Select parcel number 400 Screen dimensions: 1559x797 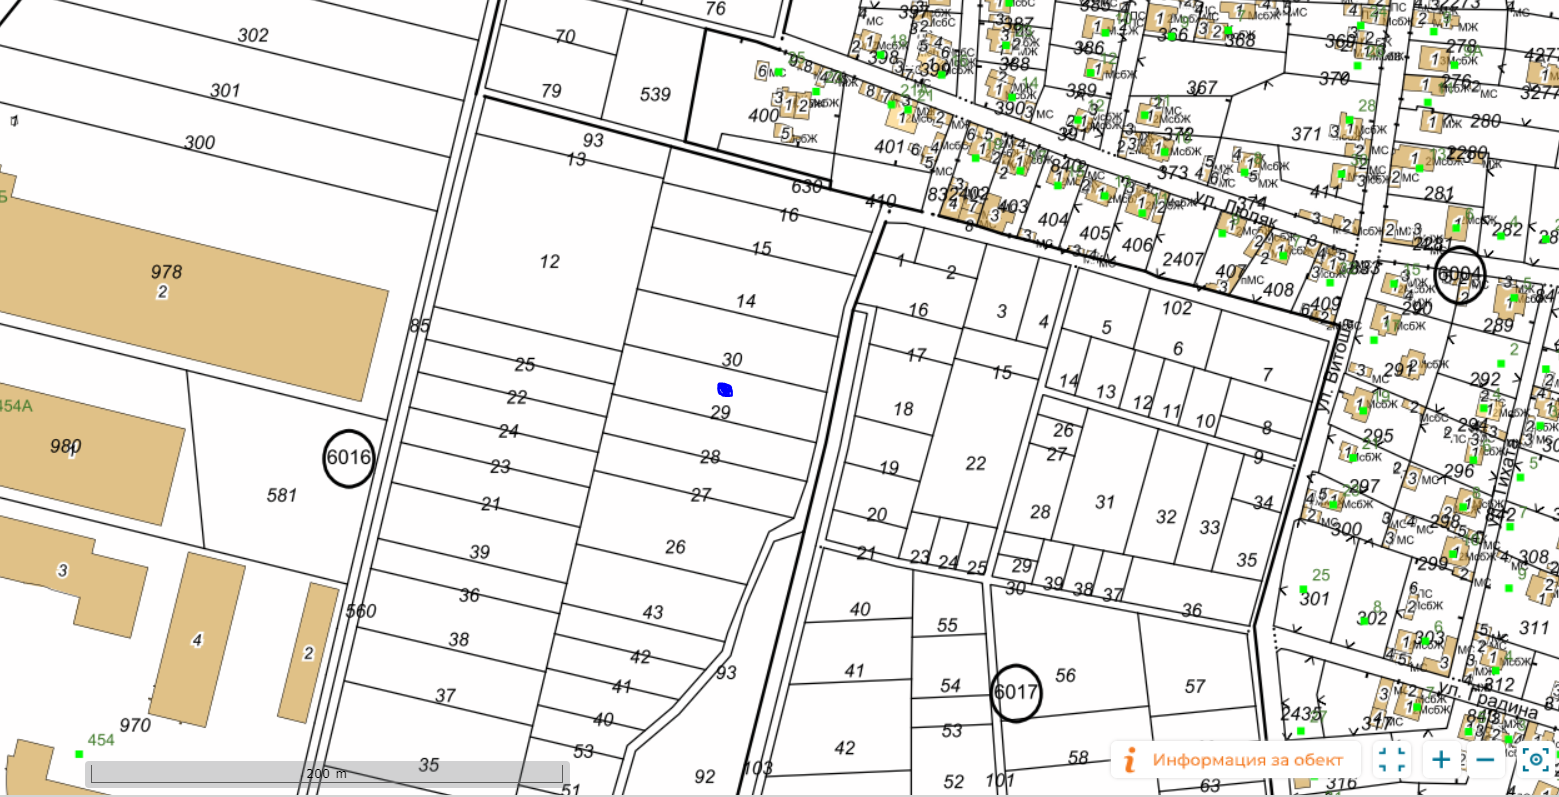pos(763,116)
